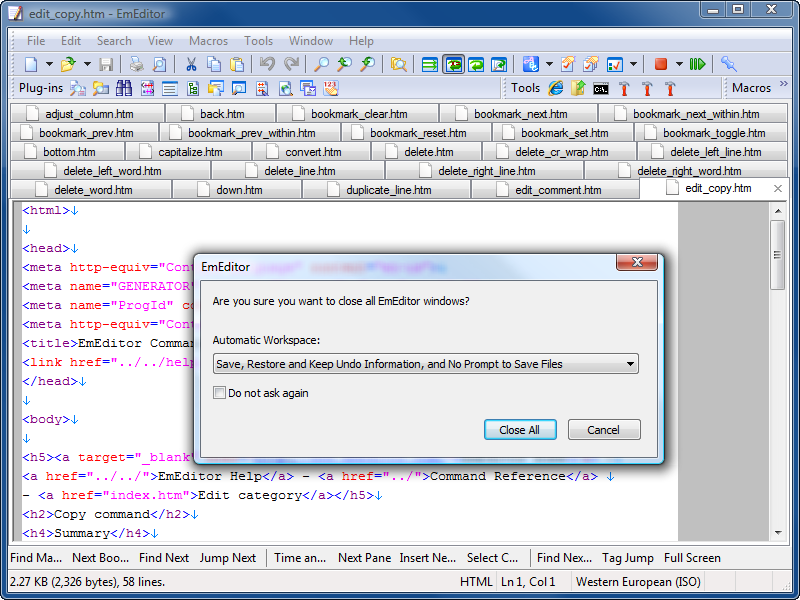Click the binoculars plug-in icon

(123, 88)
